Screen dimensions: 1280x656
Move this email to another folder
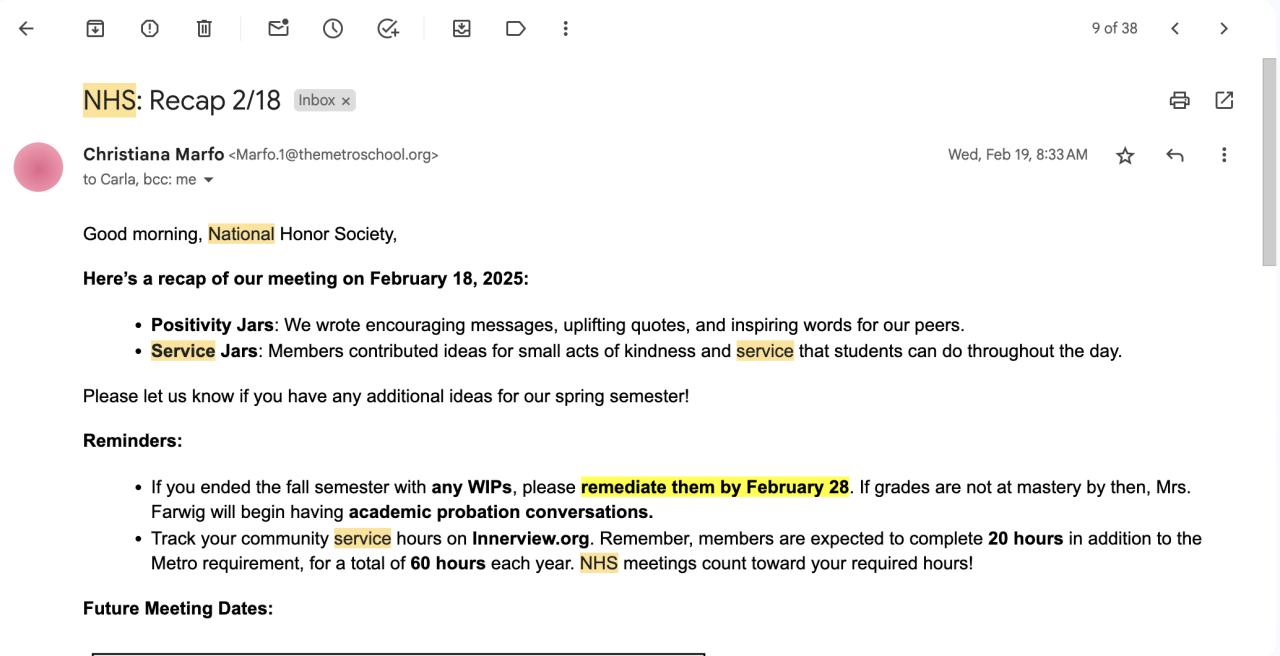click(x=461, y=29)
